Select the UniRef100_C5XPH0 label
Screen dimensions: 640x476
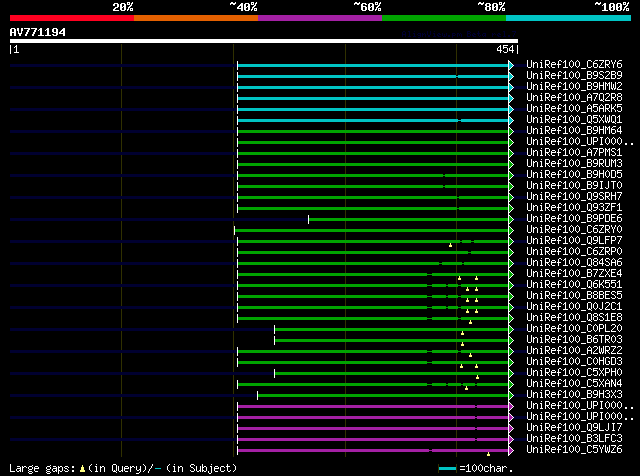click(x=574, y=373)
